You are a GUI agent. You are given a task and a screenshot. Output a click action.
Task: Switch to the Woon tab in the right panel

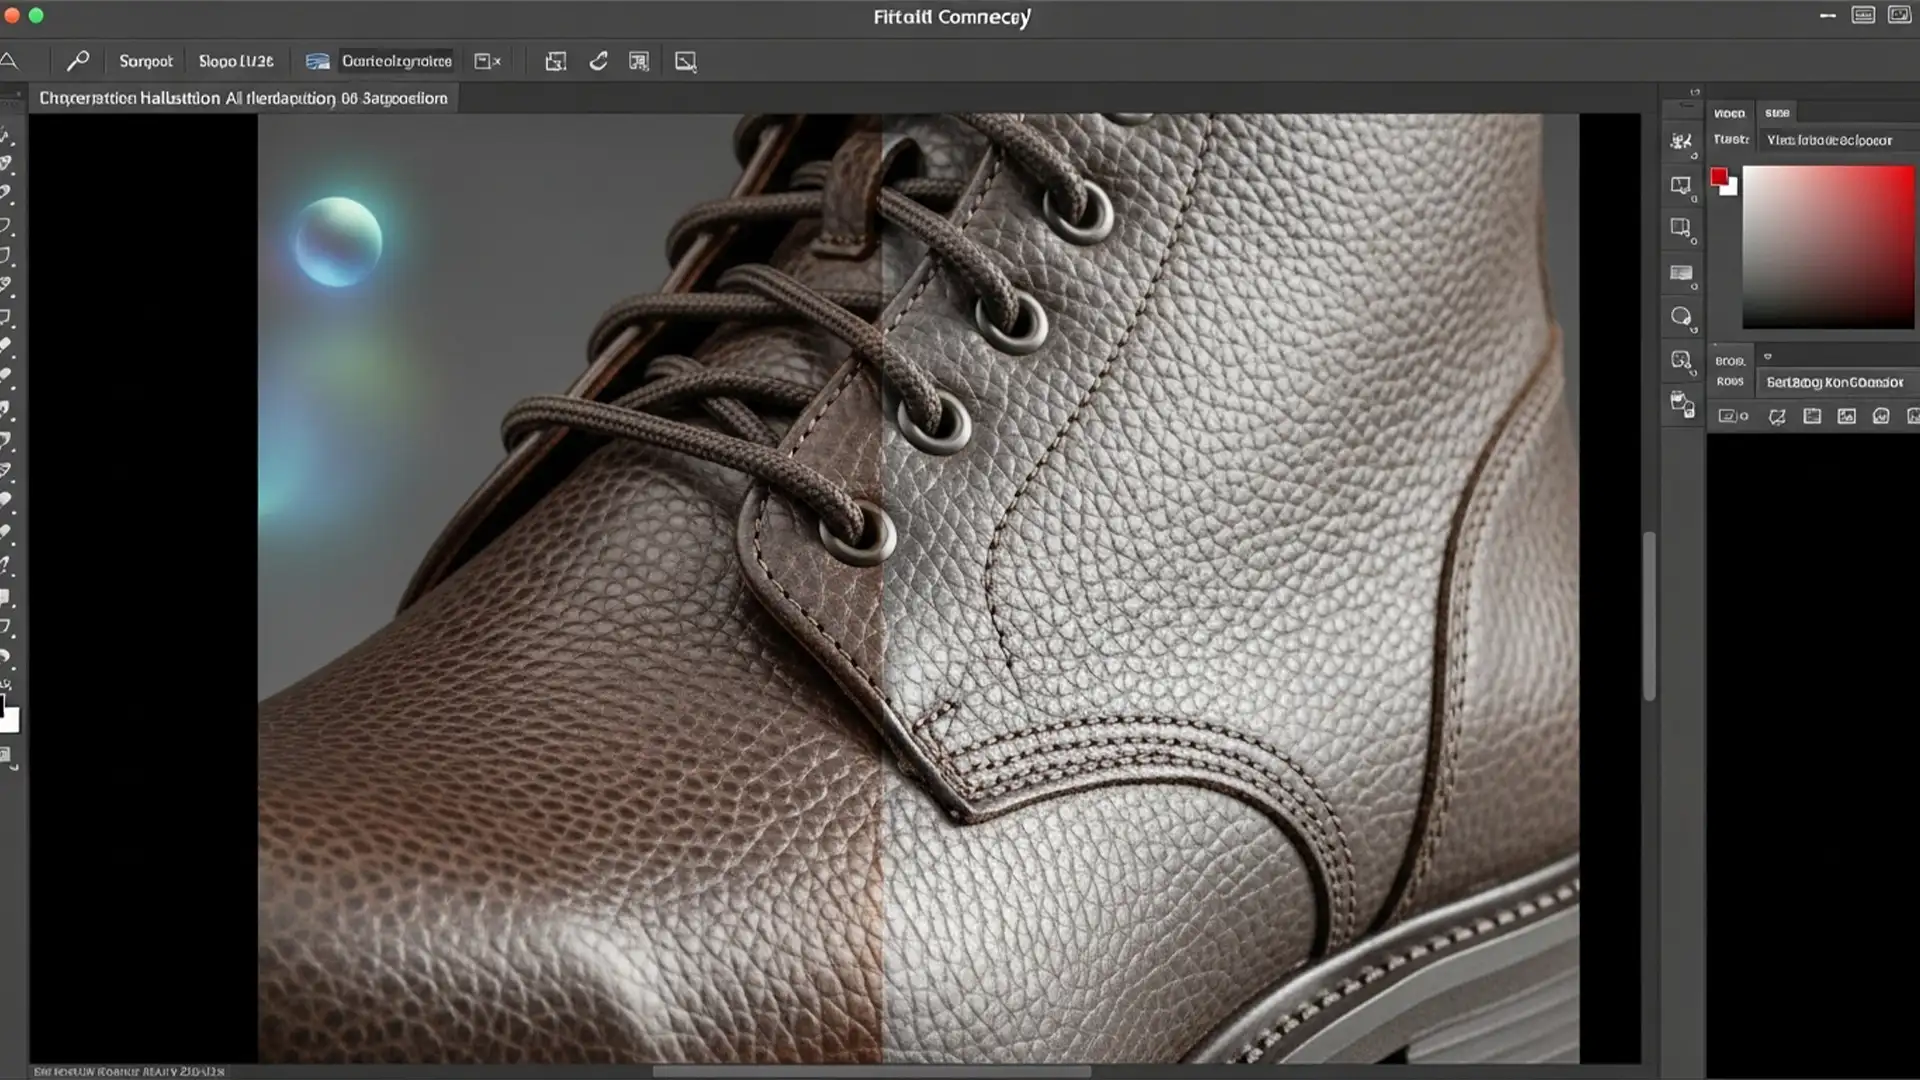coord(1729,112)
